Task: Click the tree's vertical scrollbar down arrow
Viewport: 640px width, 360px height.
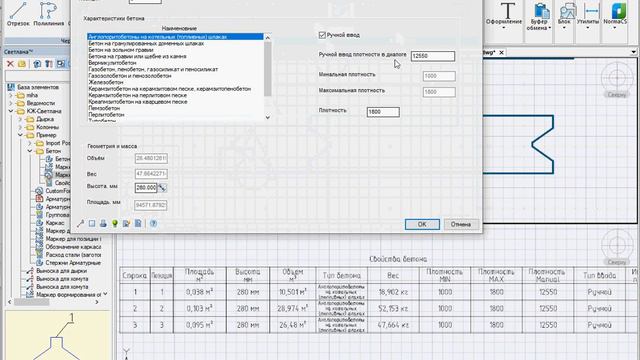Action: [106, 294]
